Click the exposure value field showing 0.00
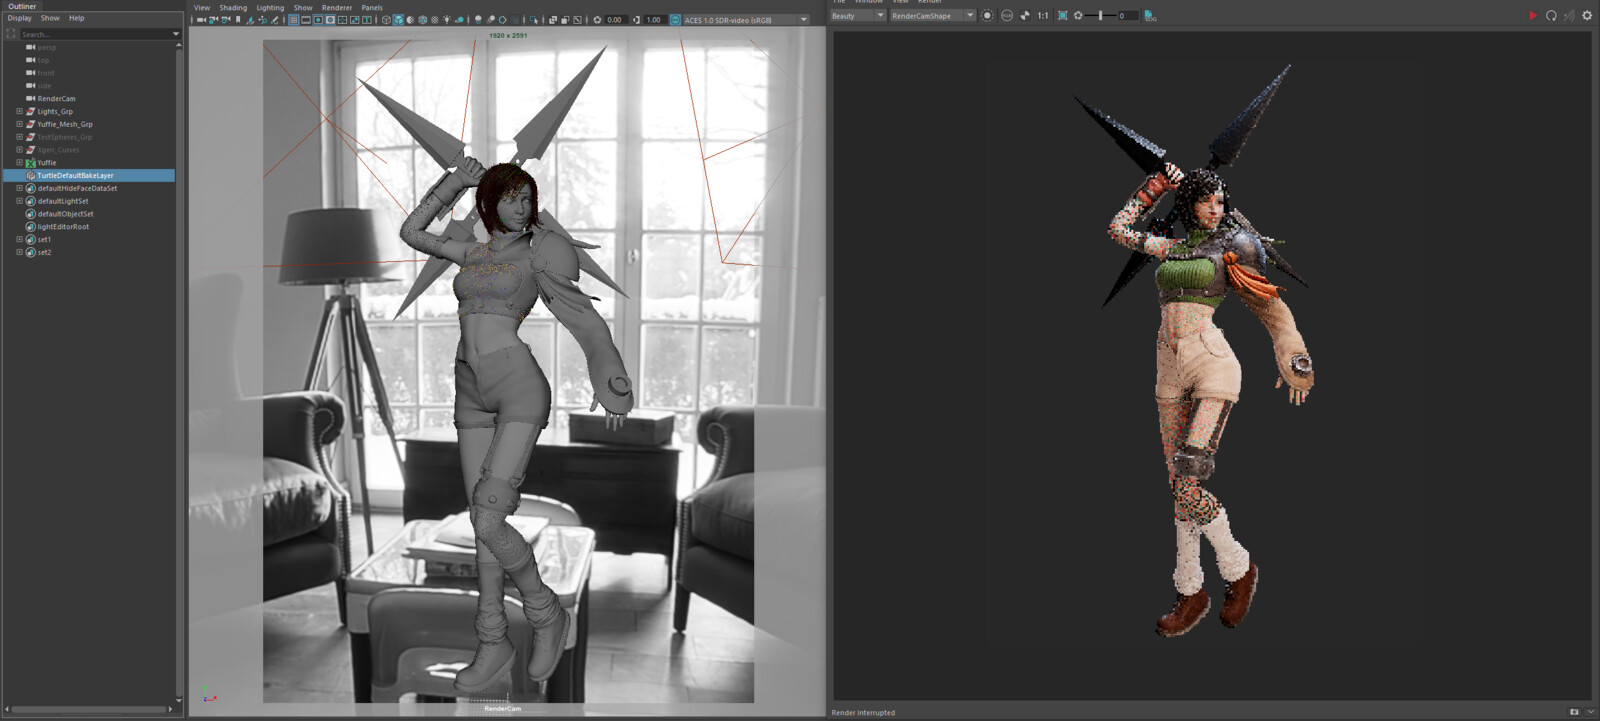The image size is (1600, 721). 615,20
